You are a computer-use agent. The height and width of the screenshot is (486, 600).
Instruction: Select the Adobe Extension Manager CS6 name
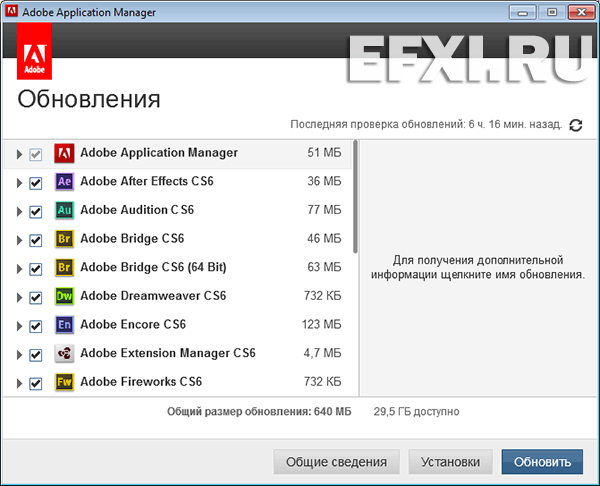point(168,353)
